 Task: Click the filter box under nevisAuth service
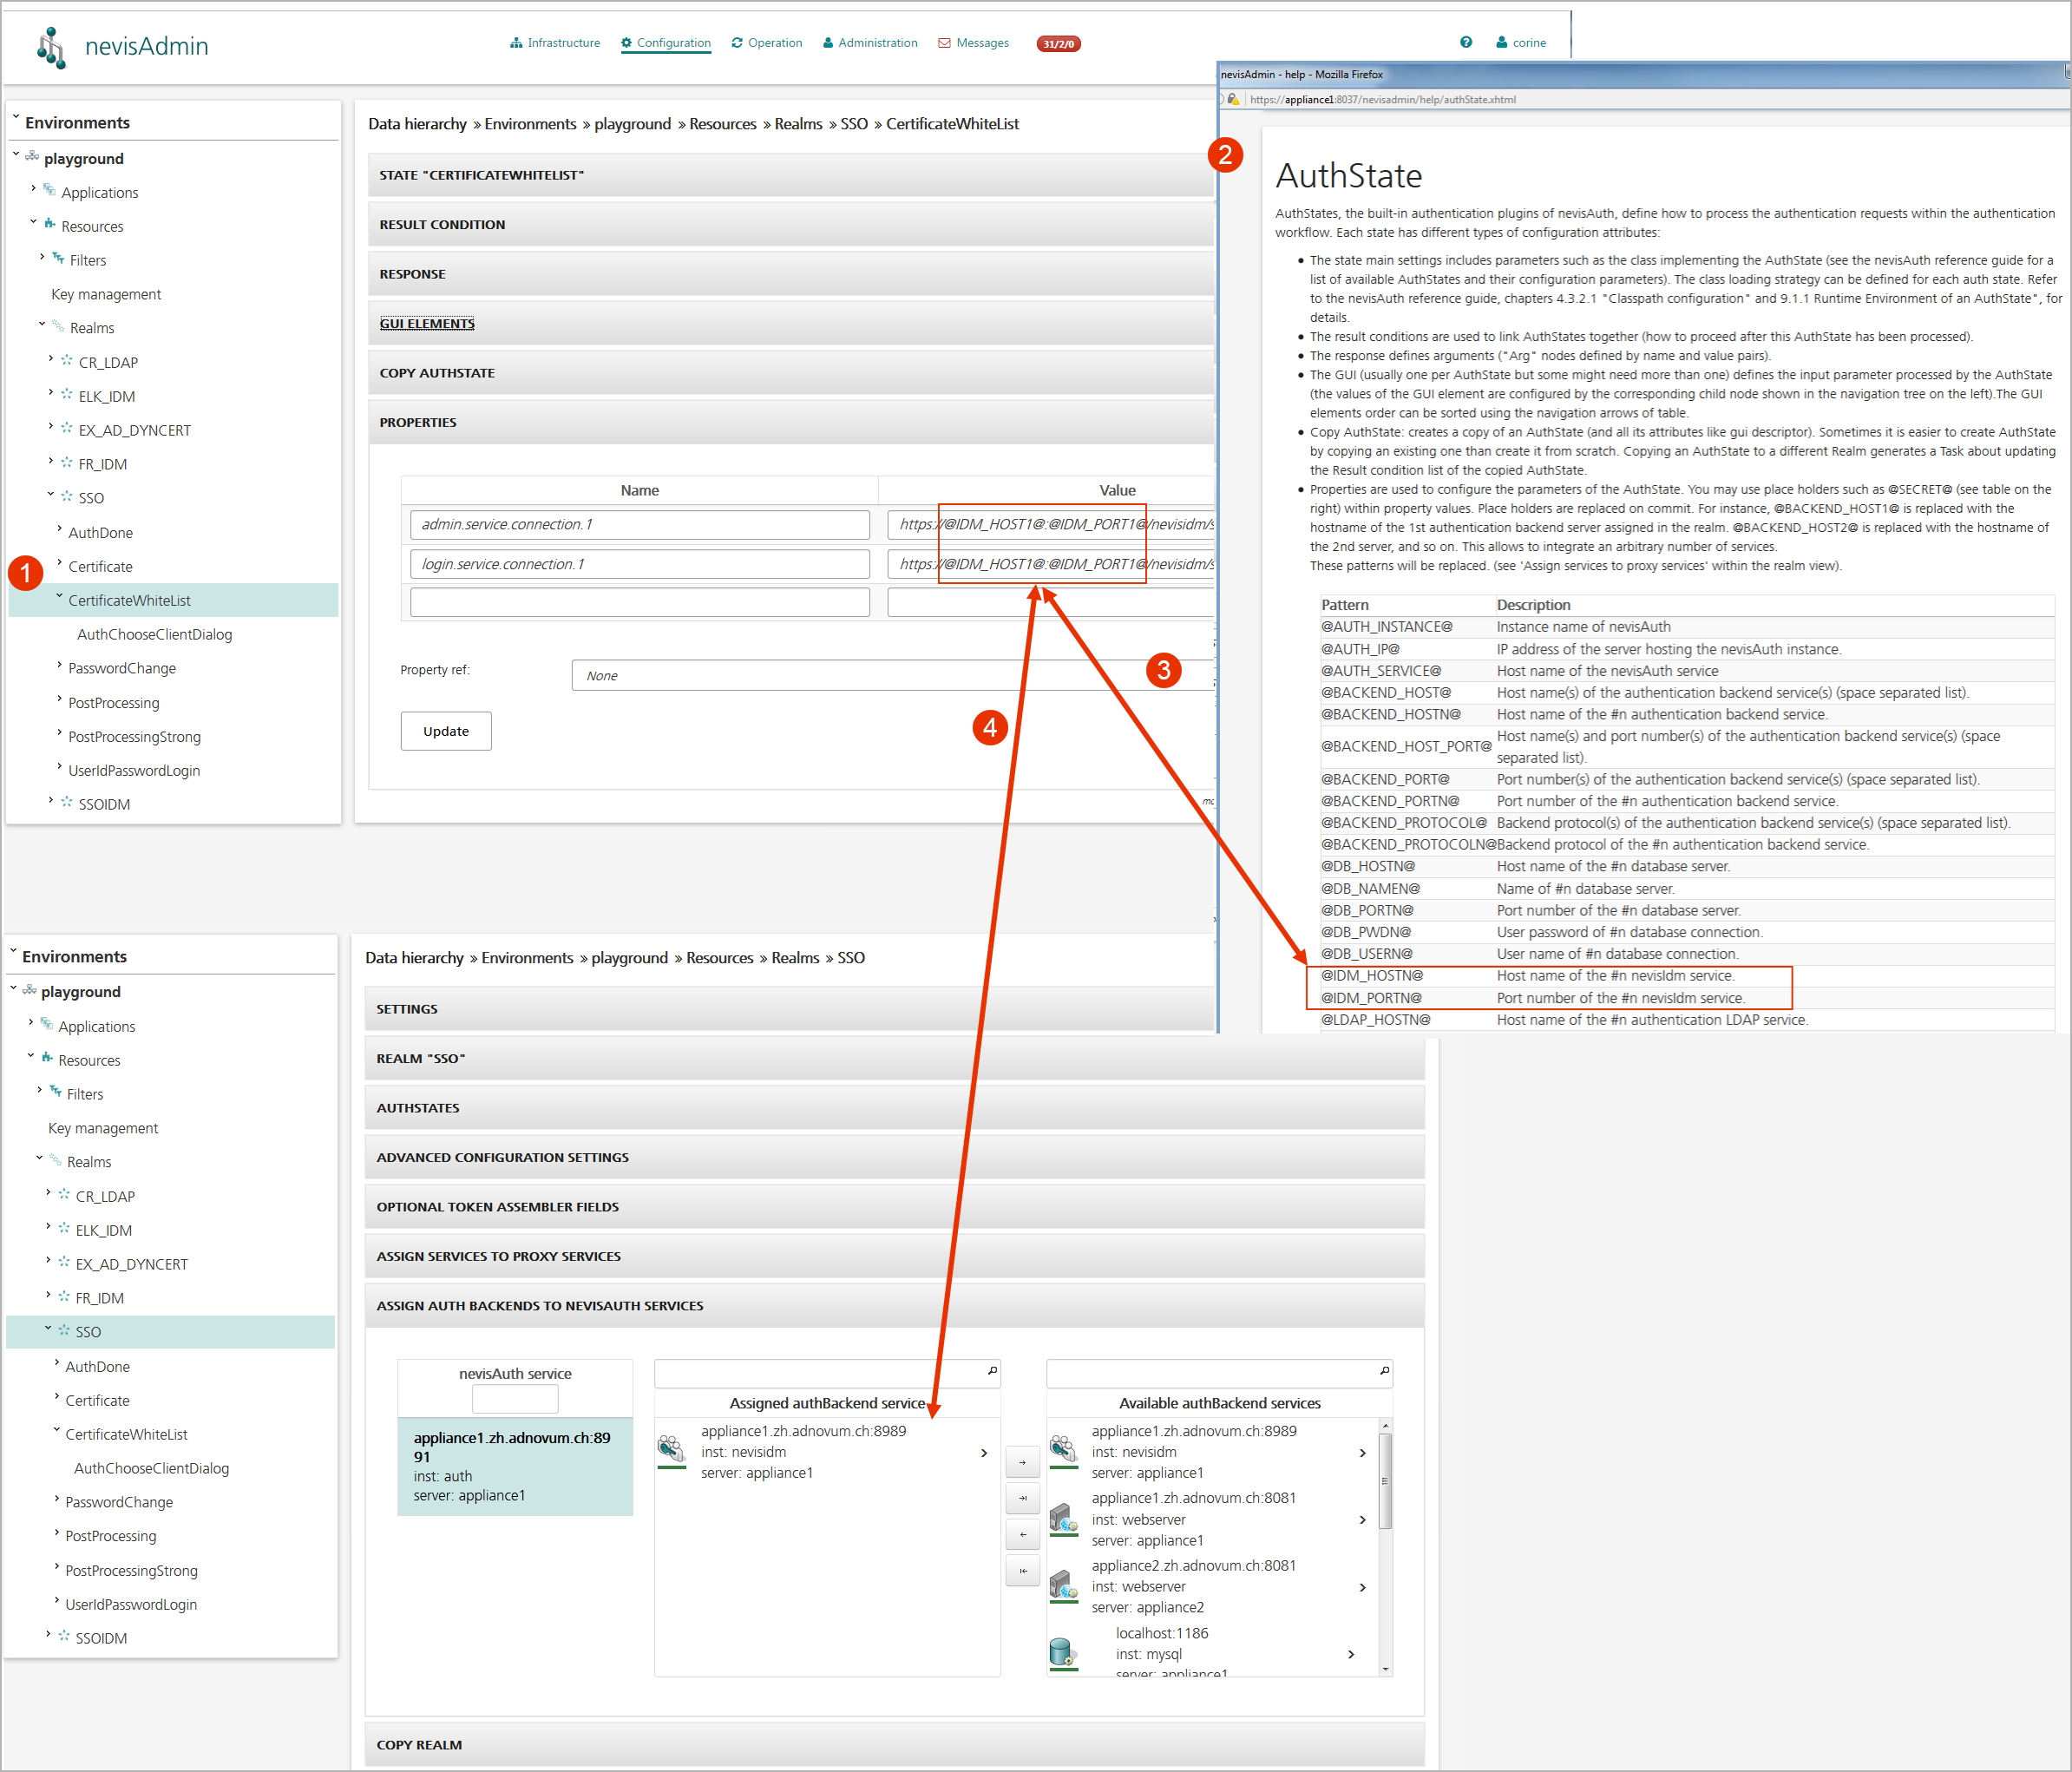coord(515,1398)
